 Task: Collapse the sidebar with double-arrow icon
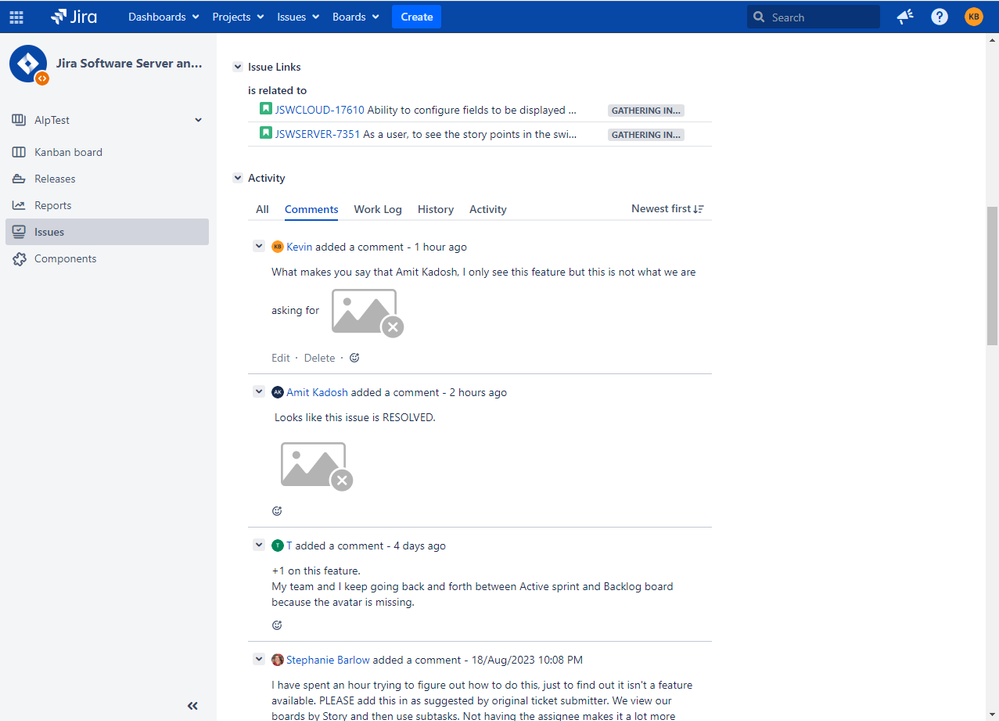[192, 706]
